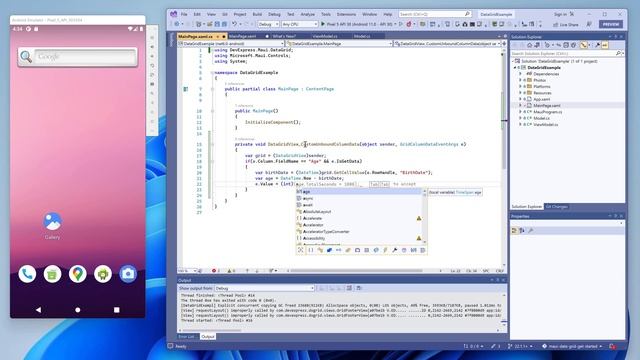Click the PREVIEW button
The width and height of the screenshot is (640, 360).
[611, 24]
